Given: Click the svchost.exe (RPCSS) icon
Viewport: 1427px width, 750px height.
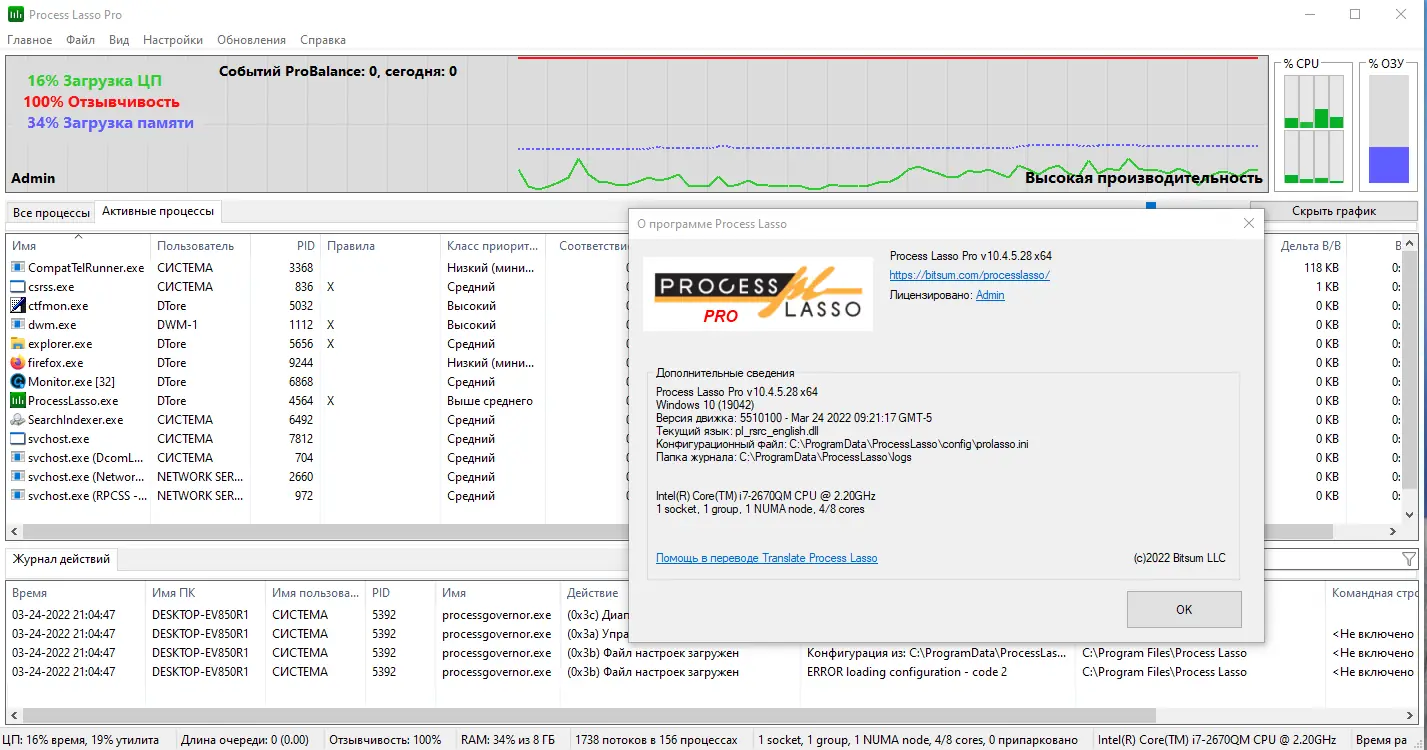Looking at the screenshot, I should (x=18, y=496).
